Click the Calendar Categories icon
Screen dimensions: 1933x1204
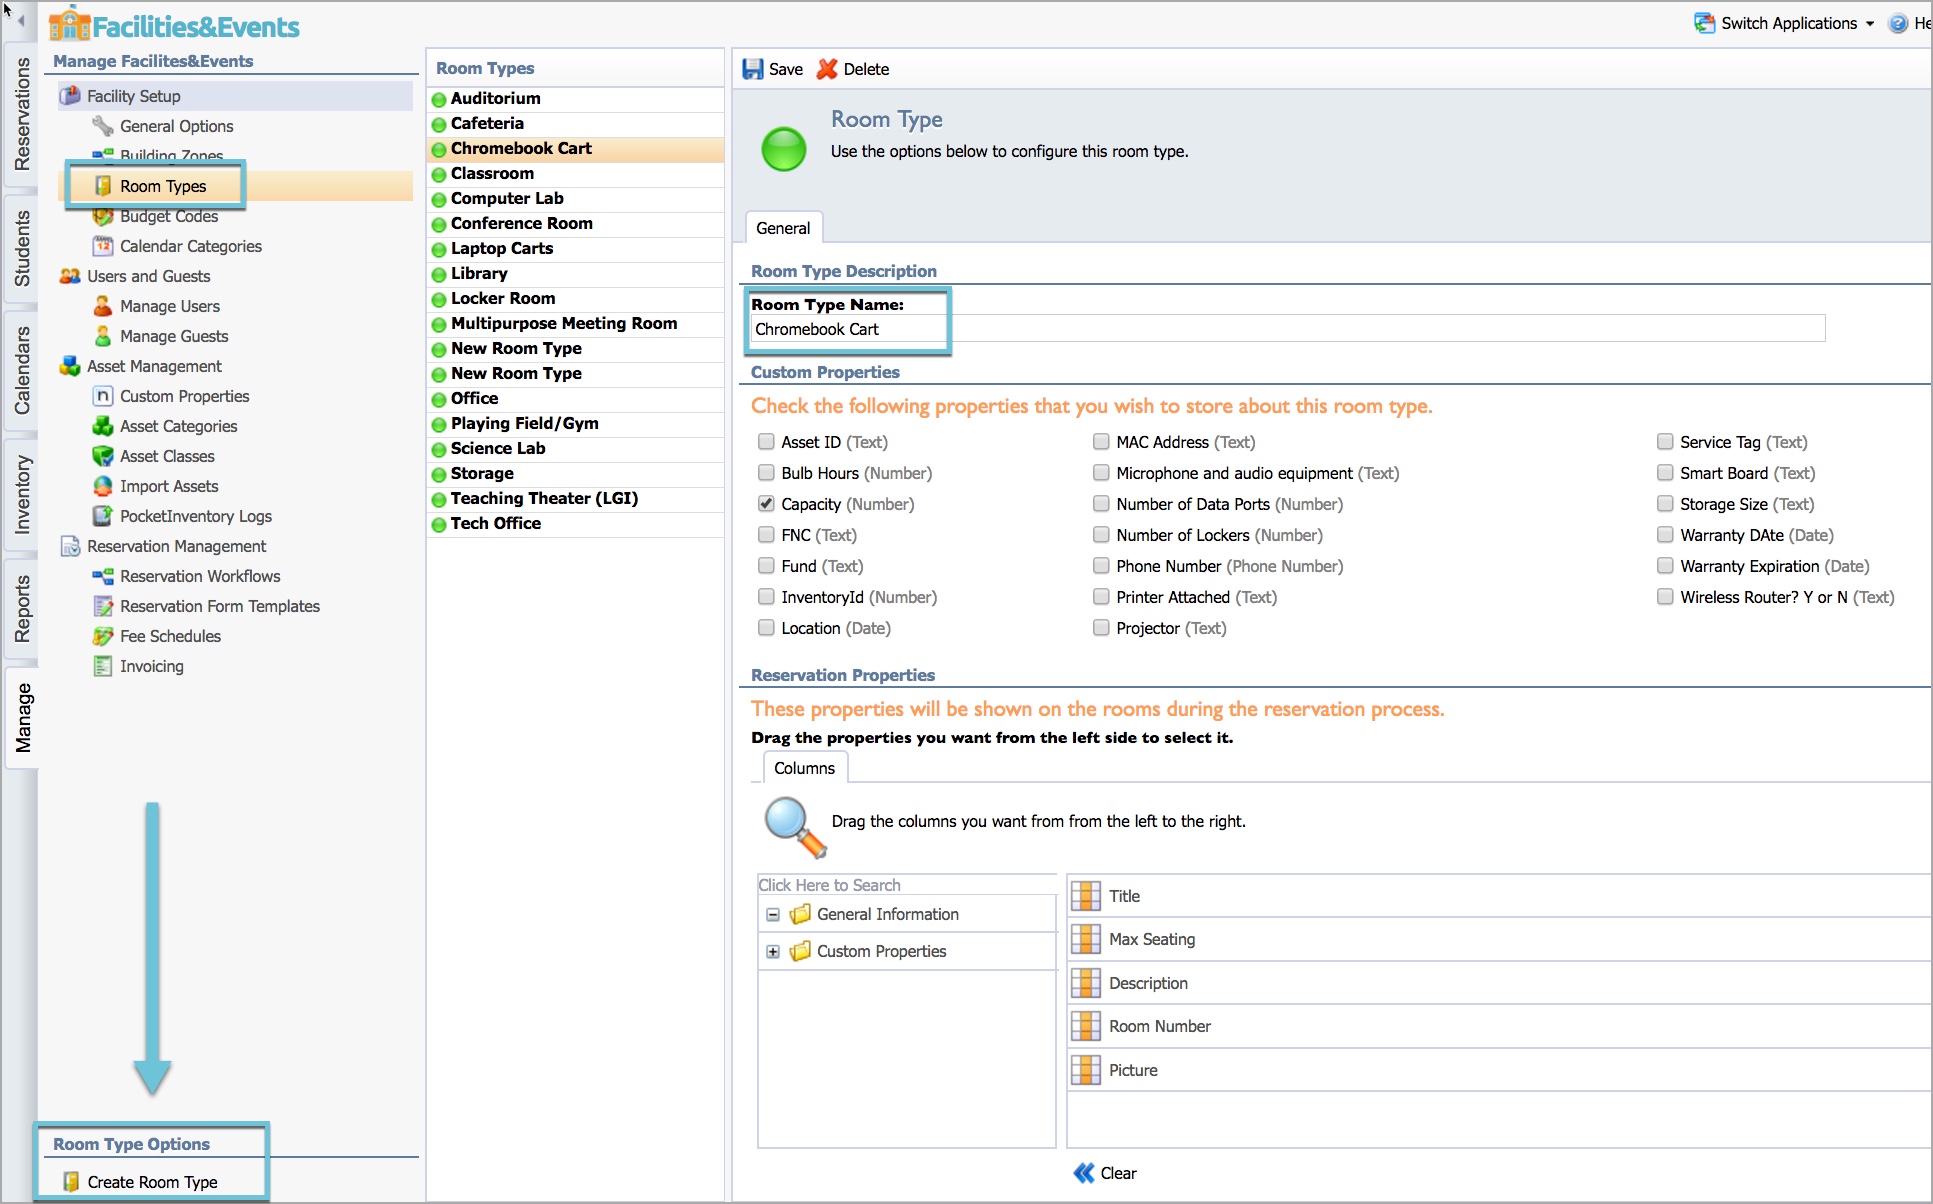pos(103,246)
